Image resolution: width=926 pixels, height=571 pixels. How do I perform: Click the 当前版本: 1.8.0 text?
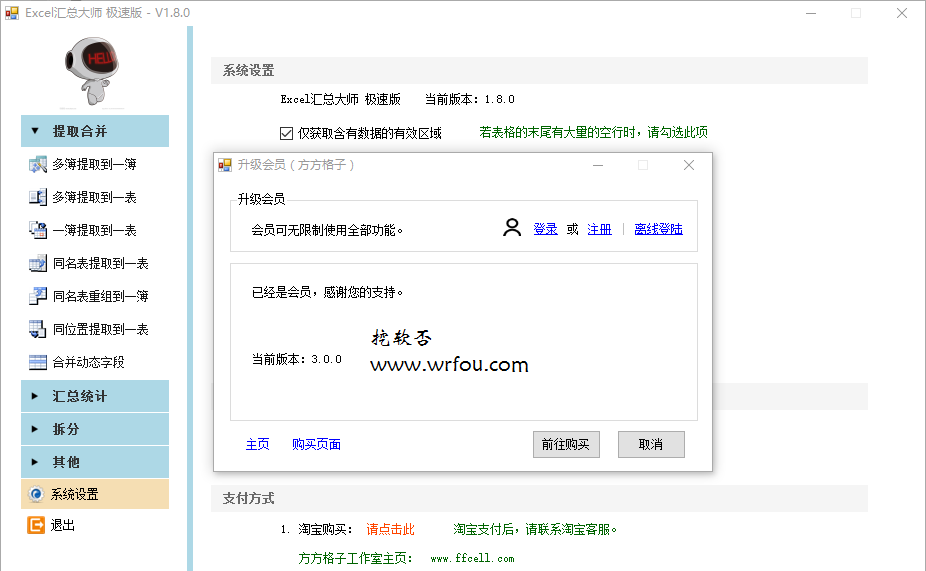(x=469, y=99)
